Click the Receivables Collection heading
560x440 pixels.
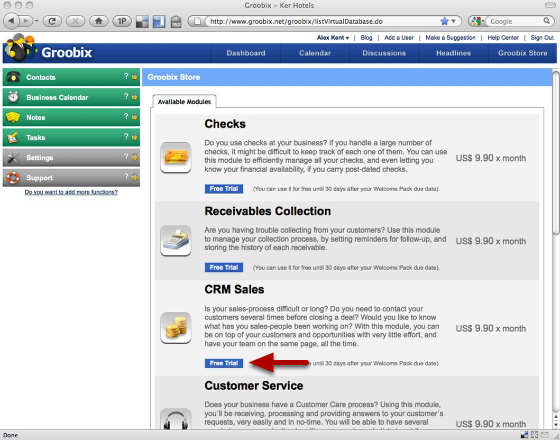[268, 211]
